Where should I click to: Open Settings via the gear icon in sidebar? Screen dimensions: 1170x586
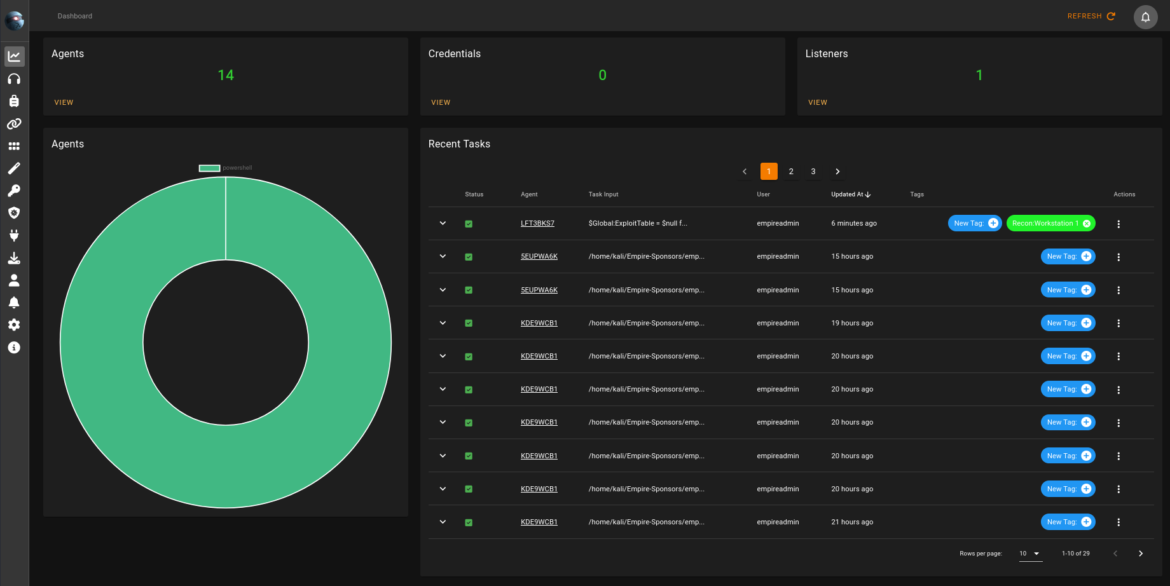[x=14, y=322]
